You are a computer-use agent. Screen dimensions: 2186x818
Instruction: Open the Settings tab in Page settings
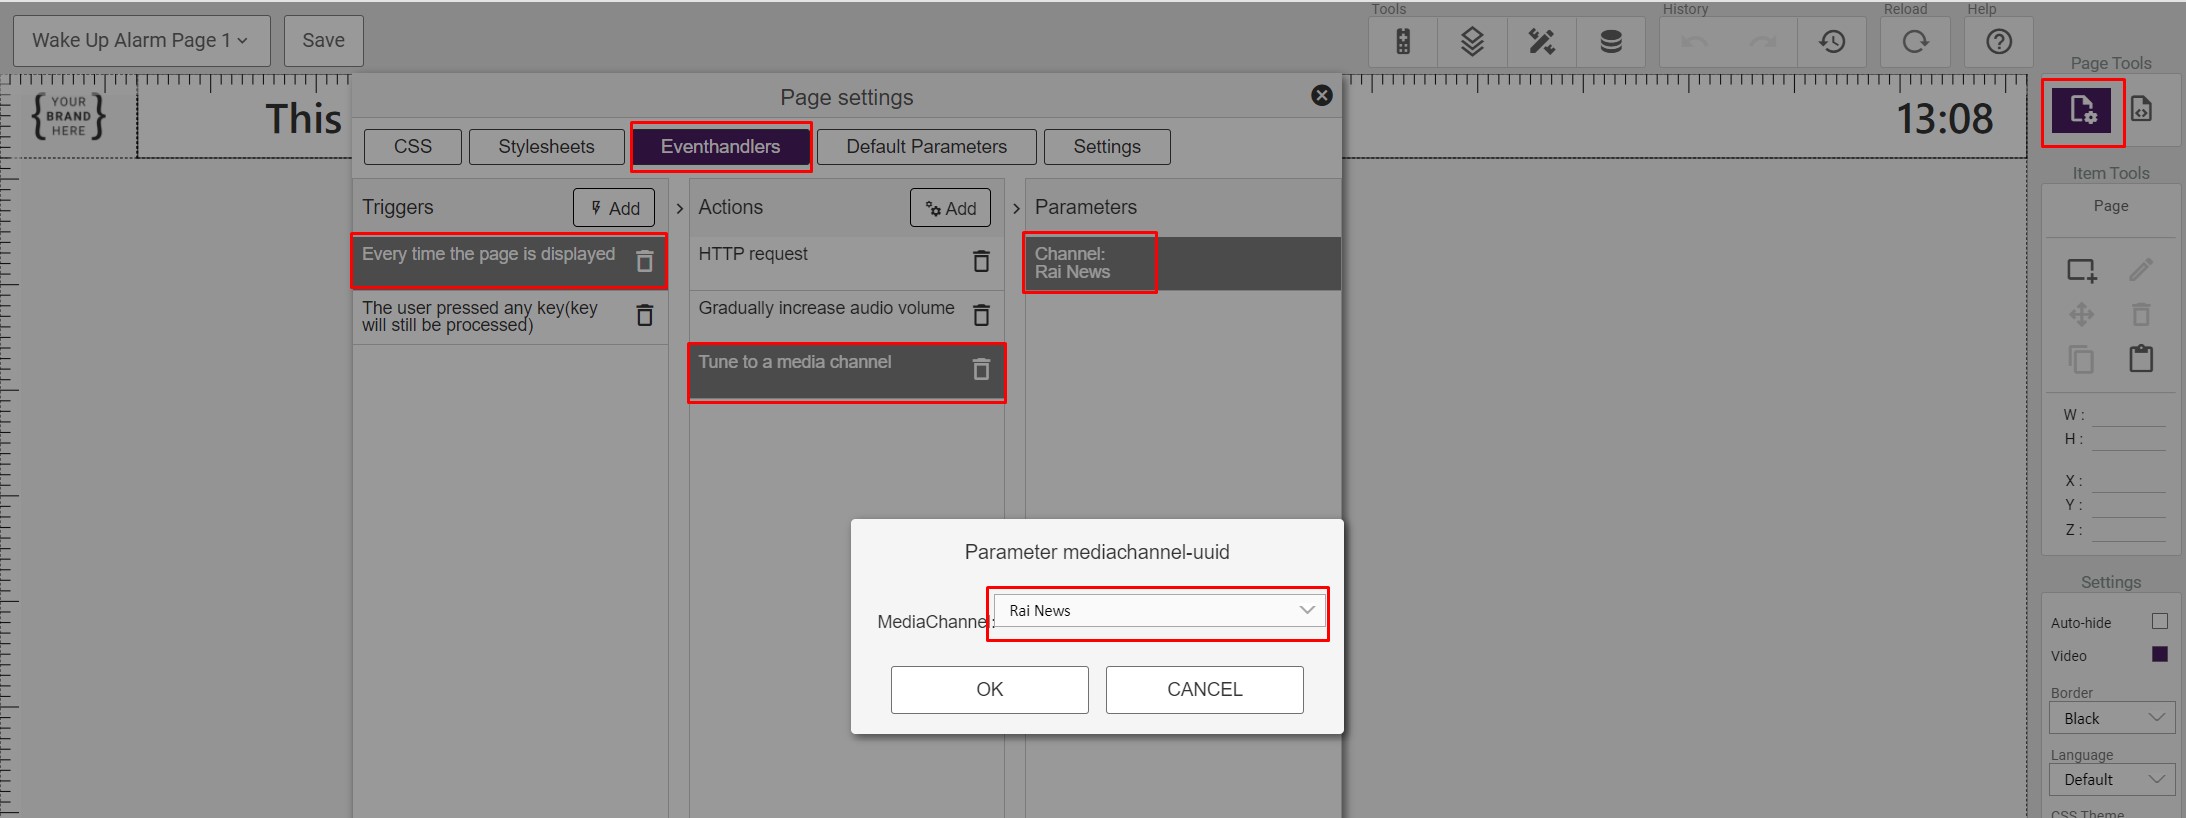pyautogui.click(x=1107, y=147)
